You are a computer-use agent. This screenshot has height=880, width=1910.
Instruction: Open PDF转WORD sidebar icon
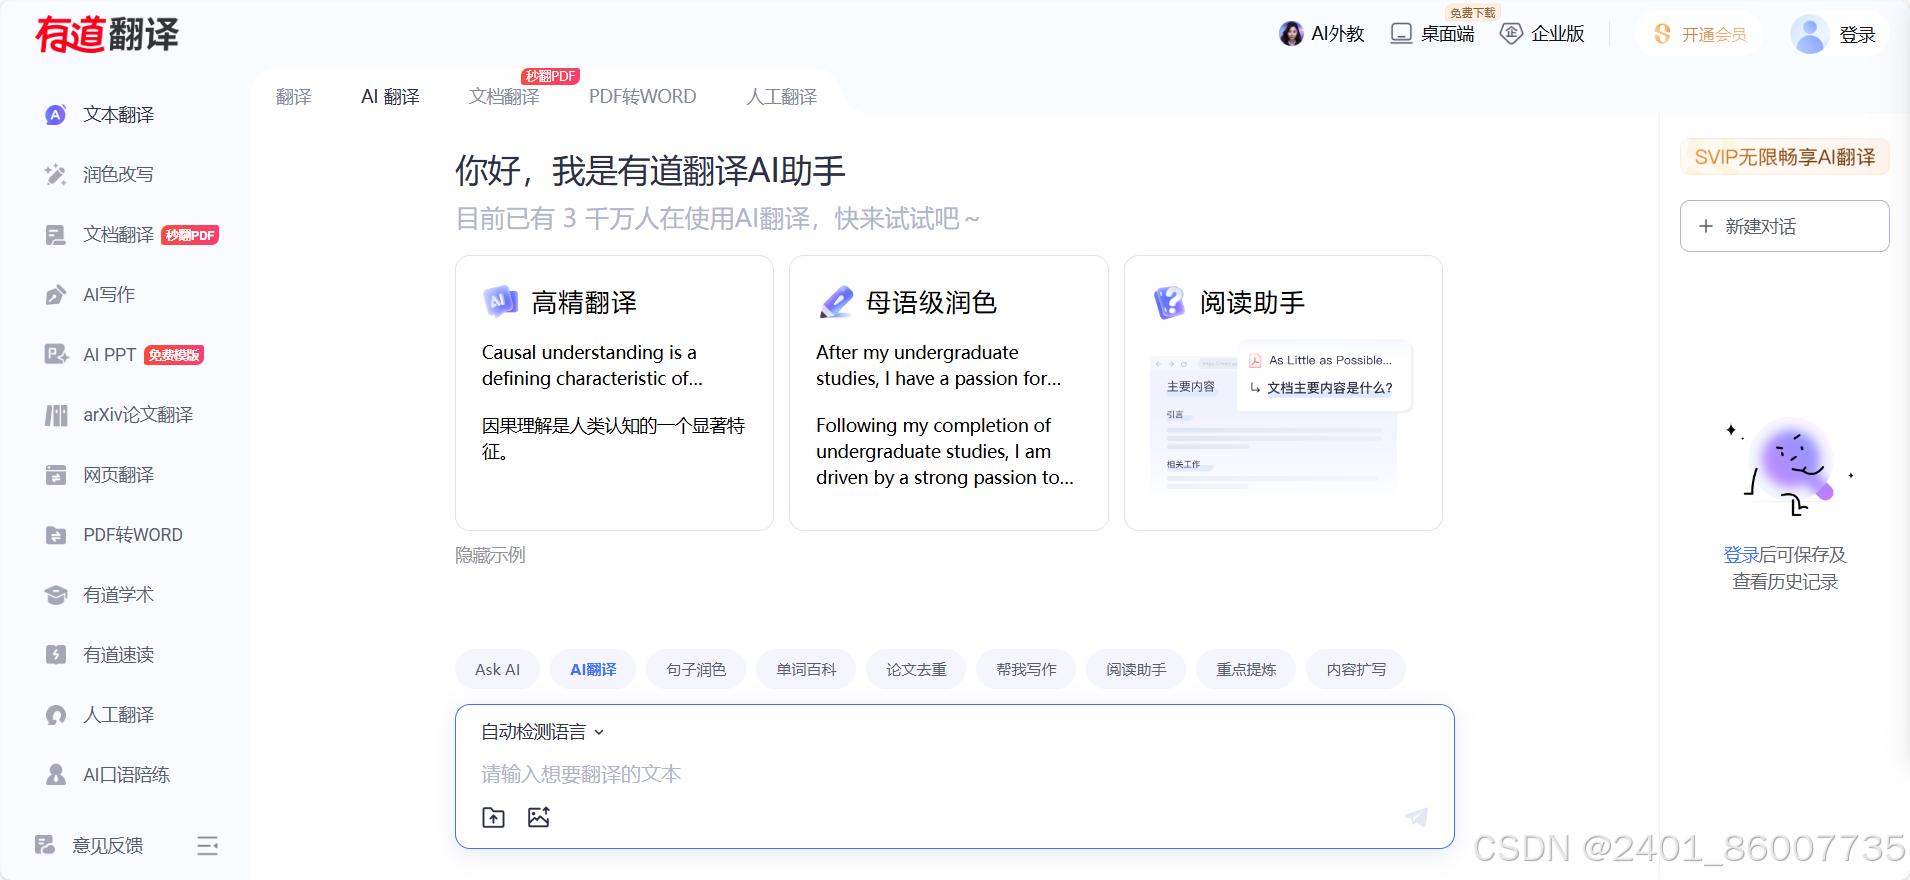tap(56, 535)
